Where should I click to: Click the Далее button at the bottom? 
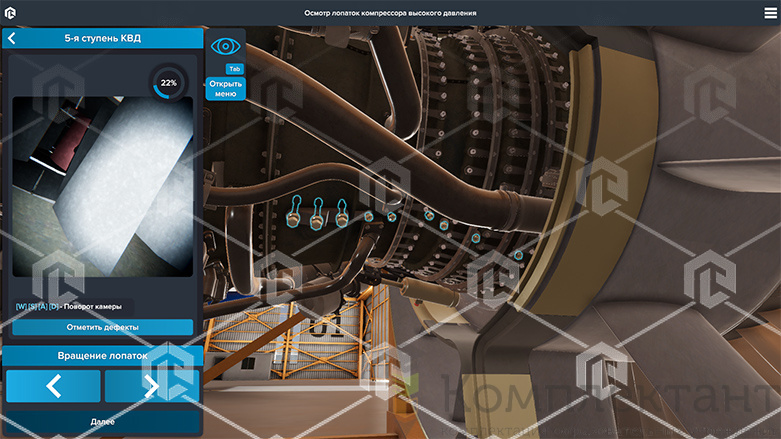coord(102,423)
